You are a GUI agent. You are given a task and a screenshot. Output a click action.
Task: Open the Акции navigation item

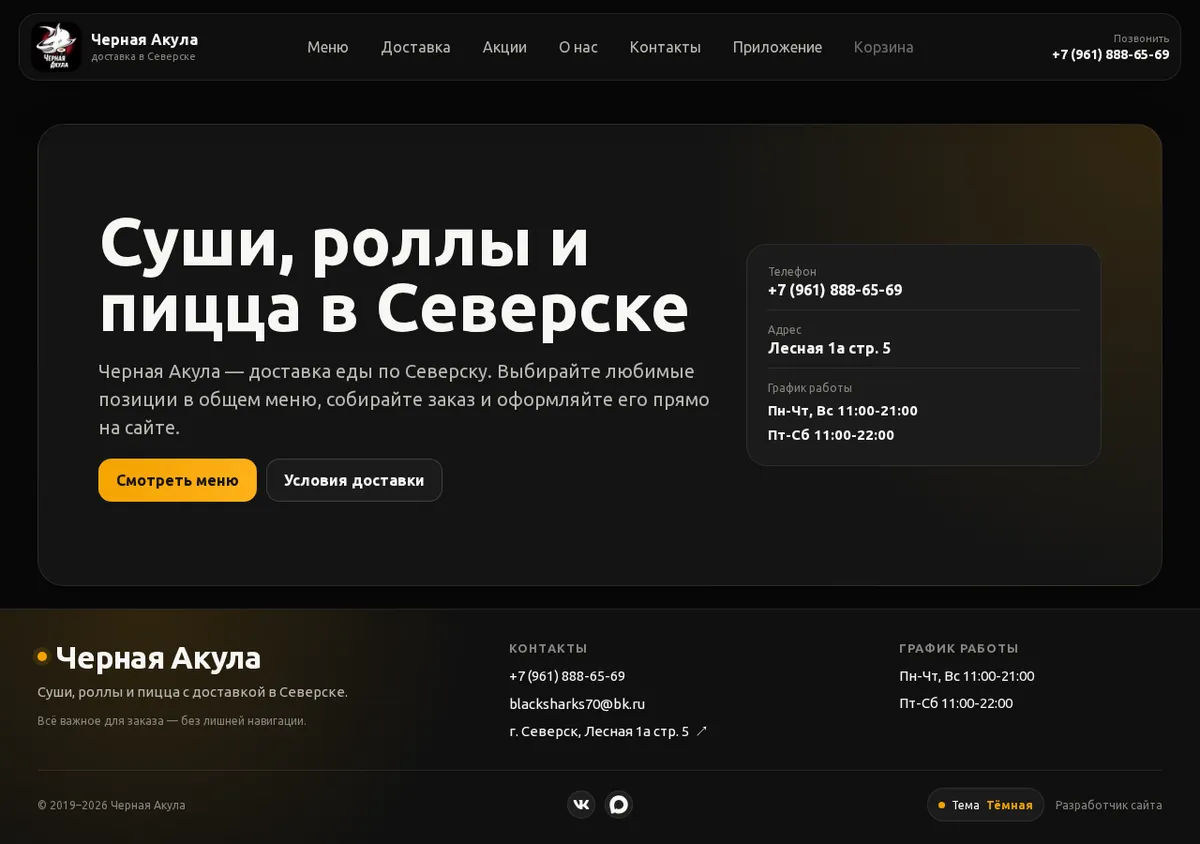click(505, 47)
